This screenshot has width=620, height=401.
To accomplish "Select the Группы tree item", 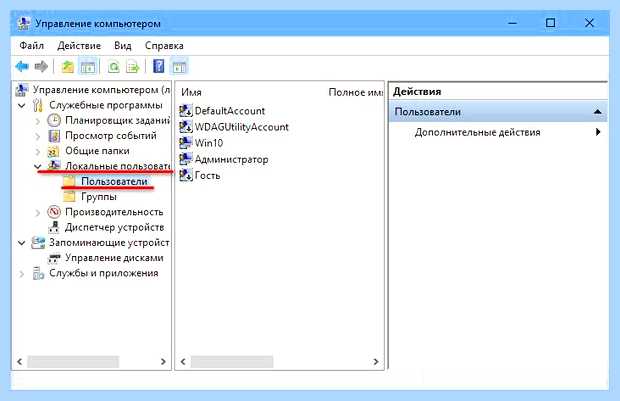I will (99, 197).
